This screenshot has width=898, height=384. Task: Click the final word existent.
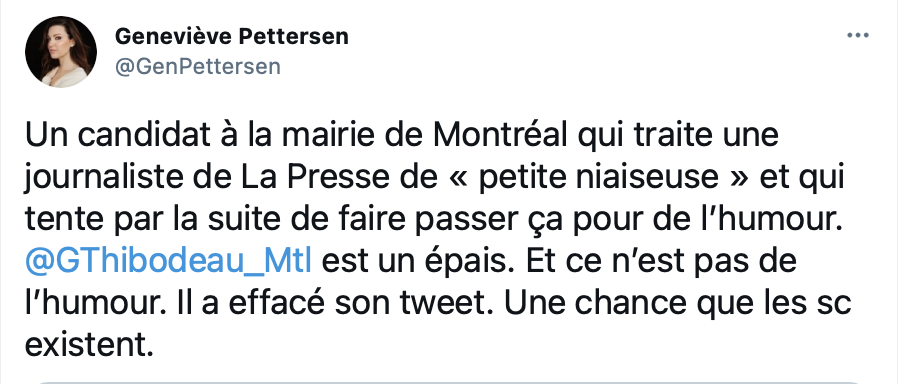coord(90,345)
